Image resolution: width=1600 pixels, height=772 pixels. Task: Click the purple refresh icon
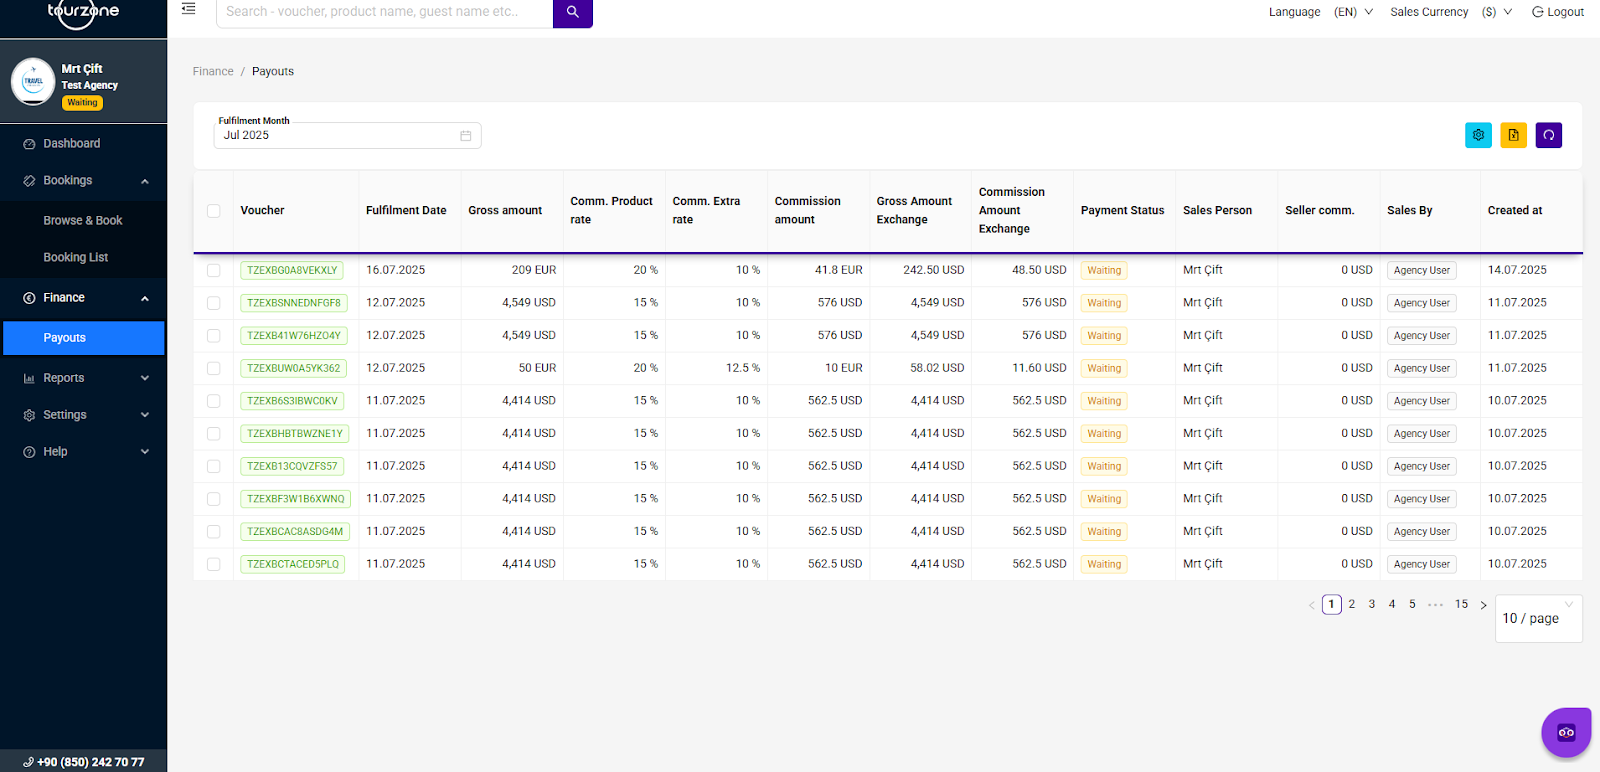click(x=1548, y=135)
